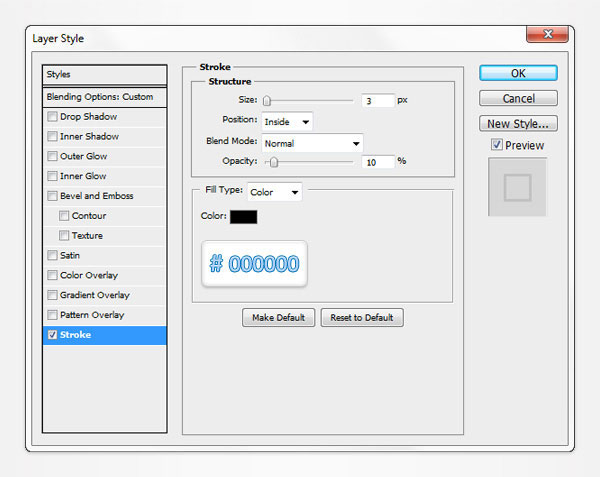
Task: Select the Satin label
Action: click(70, 255)
